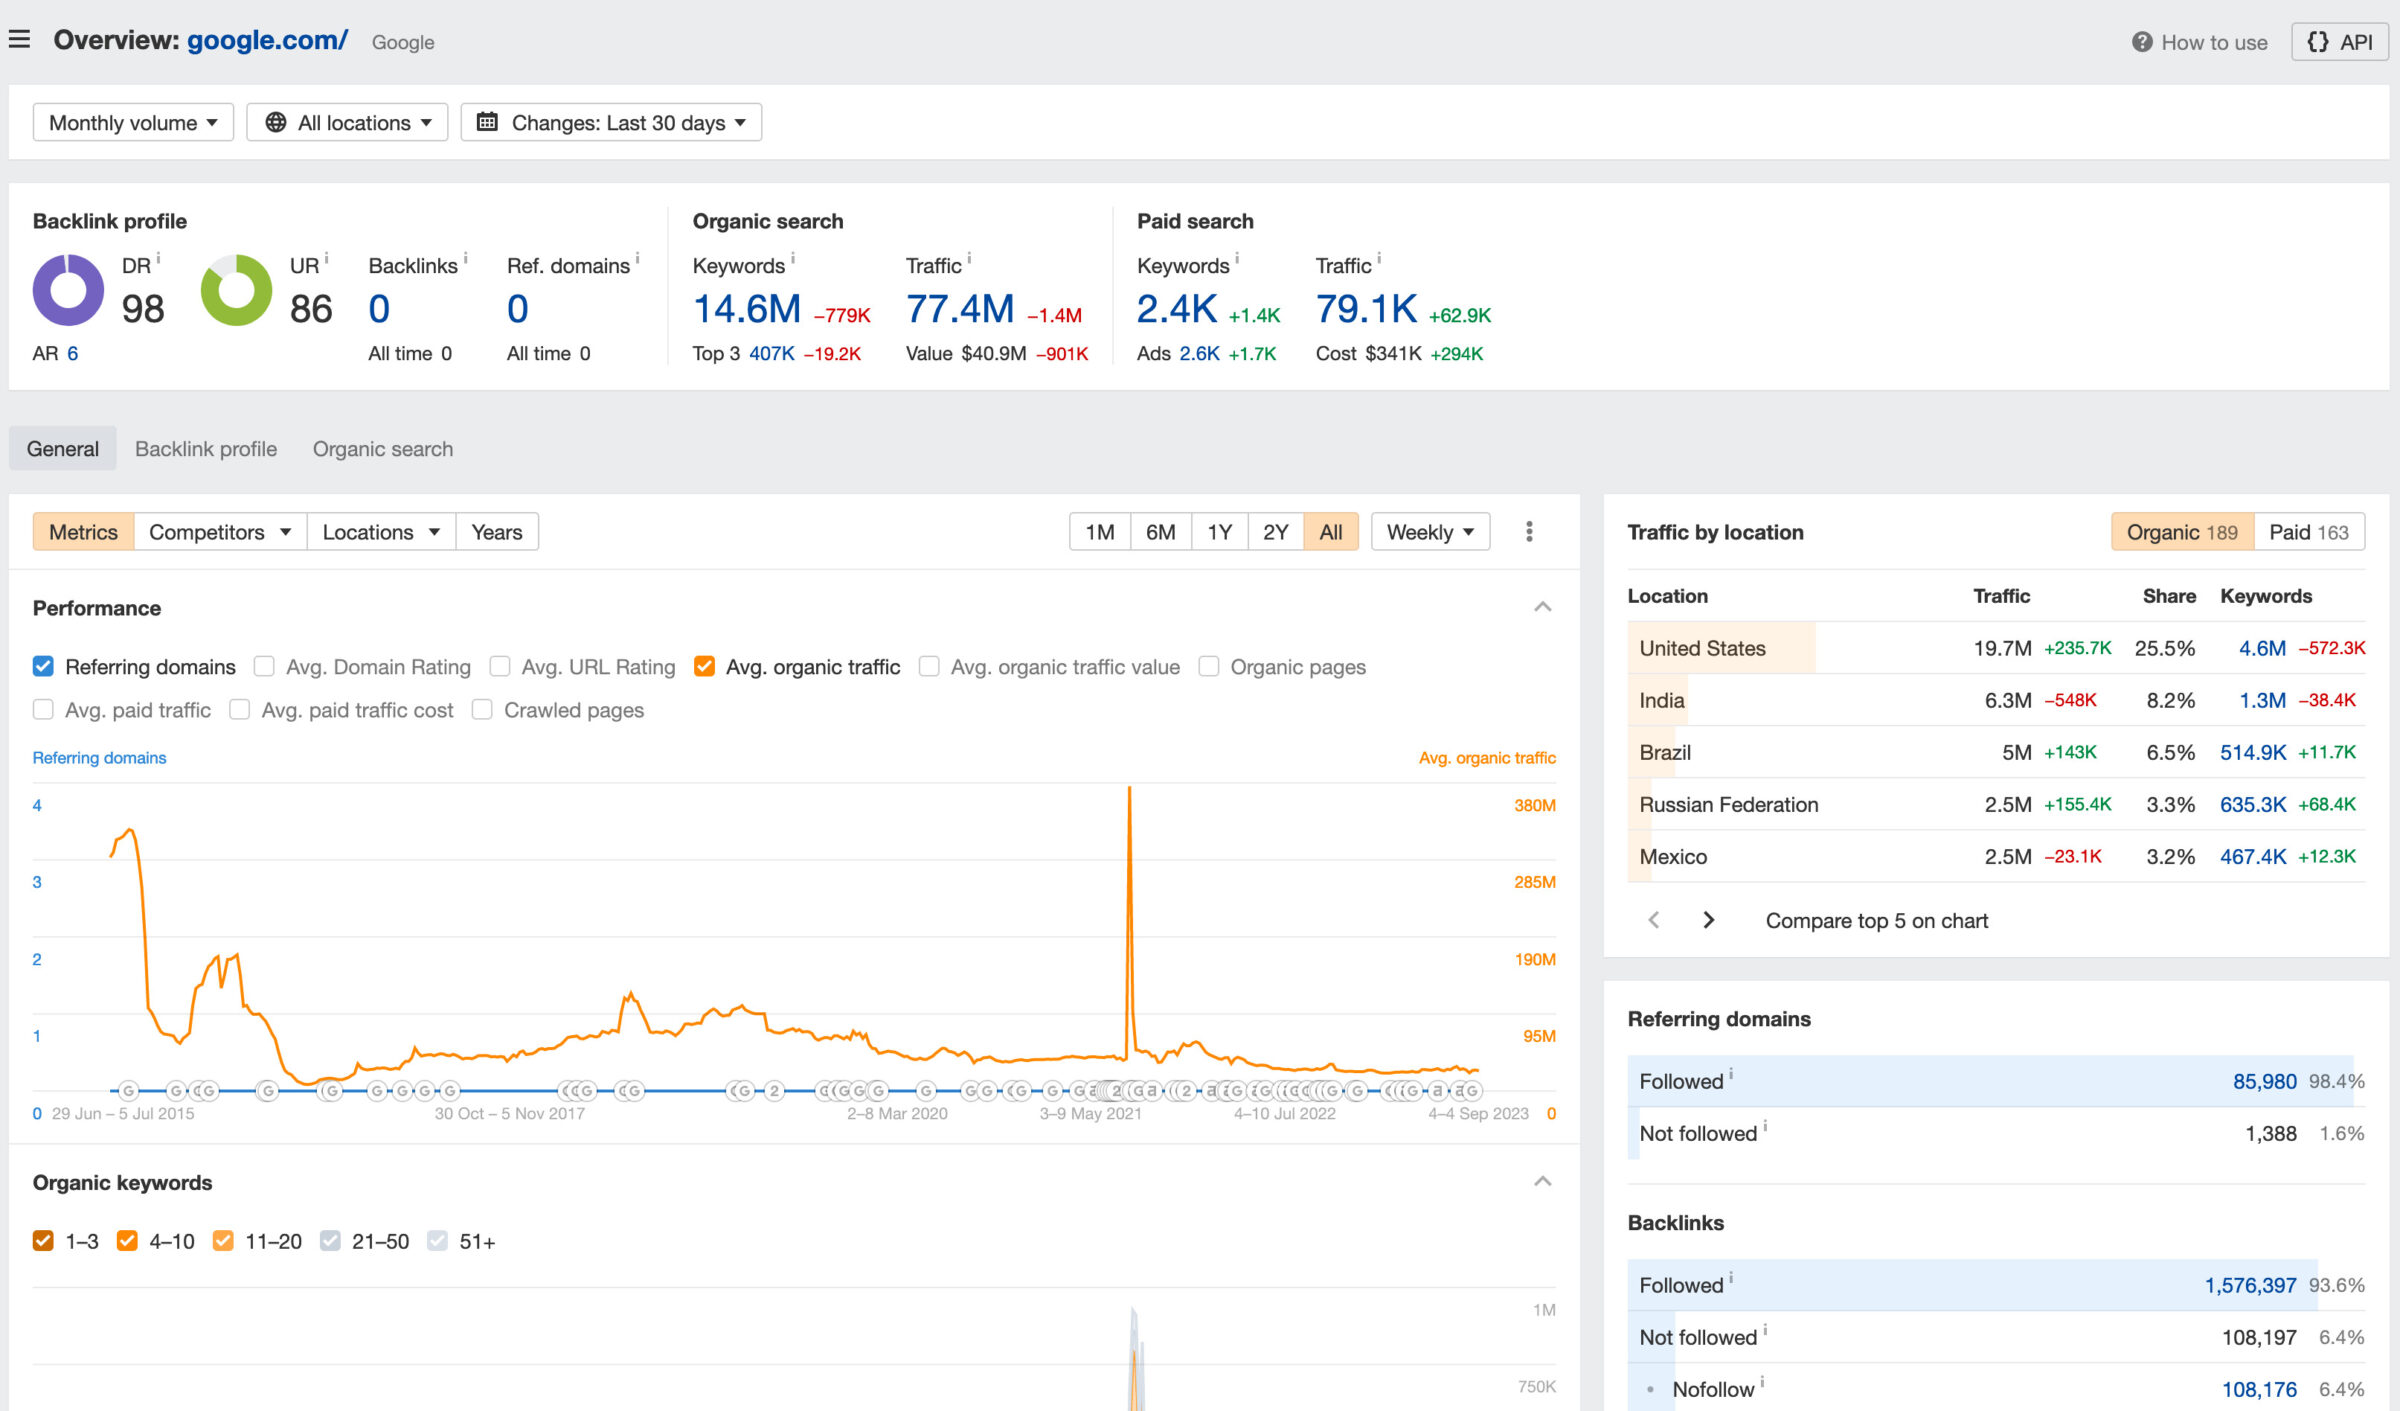Image resolution: width=2400 pixels, height=1411 pixels.
Task: Enable Avg. paid traffic checkbox
Action: [43, 709]
